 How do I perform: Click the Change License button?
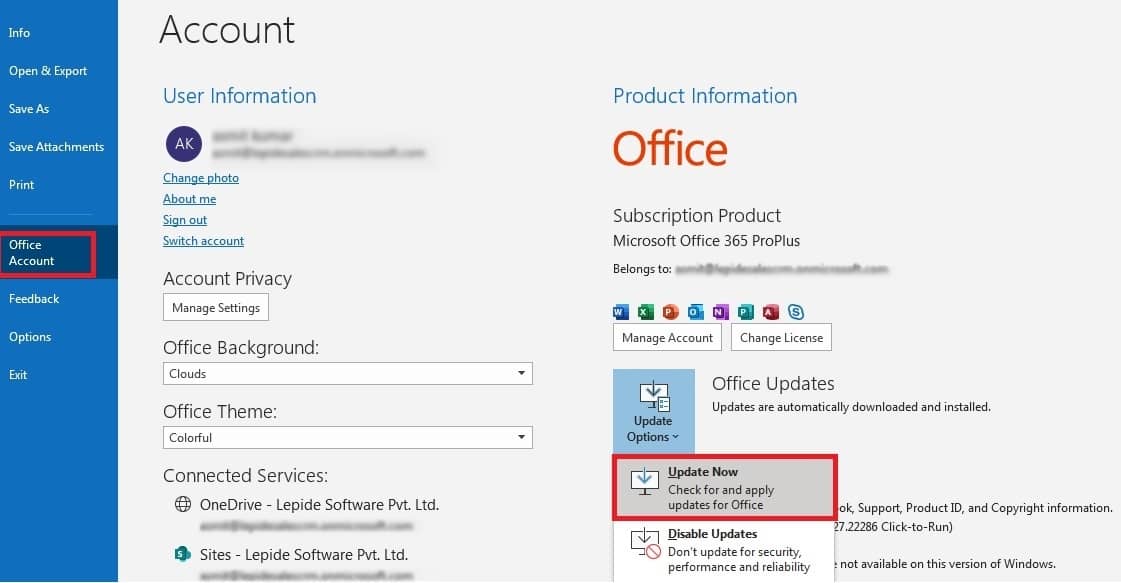[781, 338]
